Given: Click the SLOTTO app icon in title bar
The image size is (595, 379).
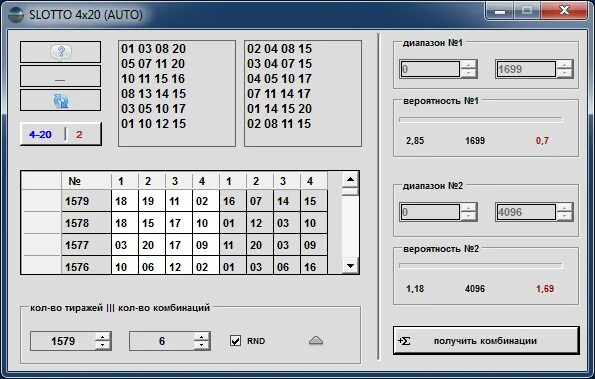Looking at the screenshot, I should 16,15.
